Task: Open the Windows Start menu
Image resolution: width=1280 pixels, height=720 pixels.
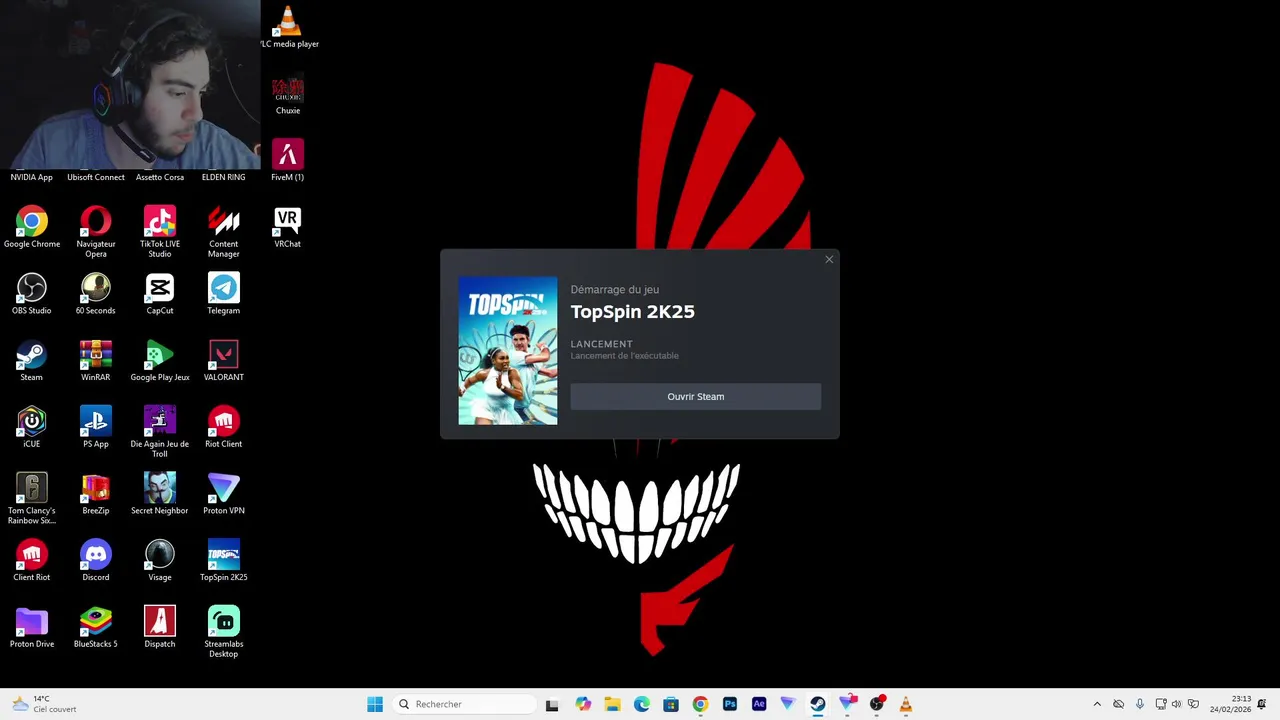Action: [375, 704]
